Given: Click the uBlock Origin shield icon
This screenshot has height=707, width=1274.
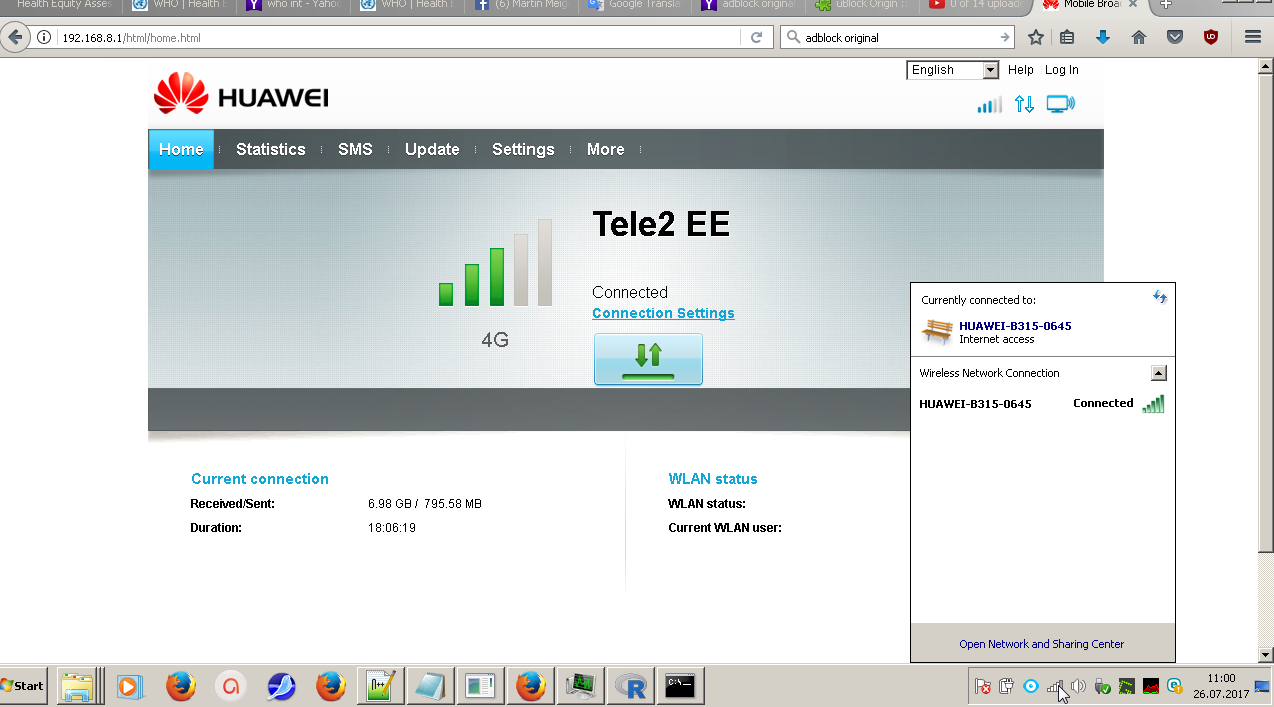Looking at the screenshot, I should tap(1211, 38).
